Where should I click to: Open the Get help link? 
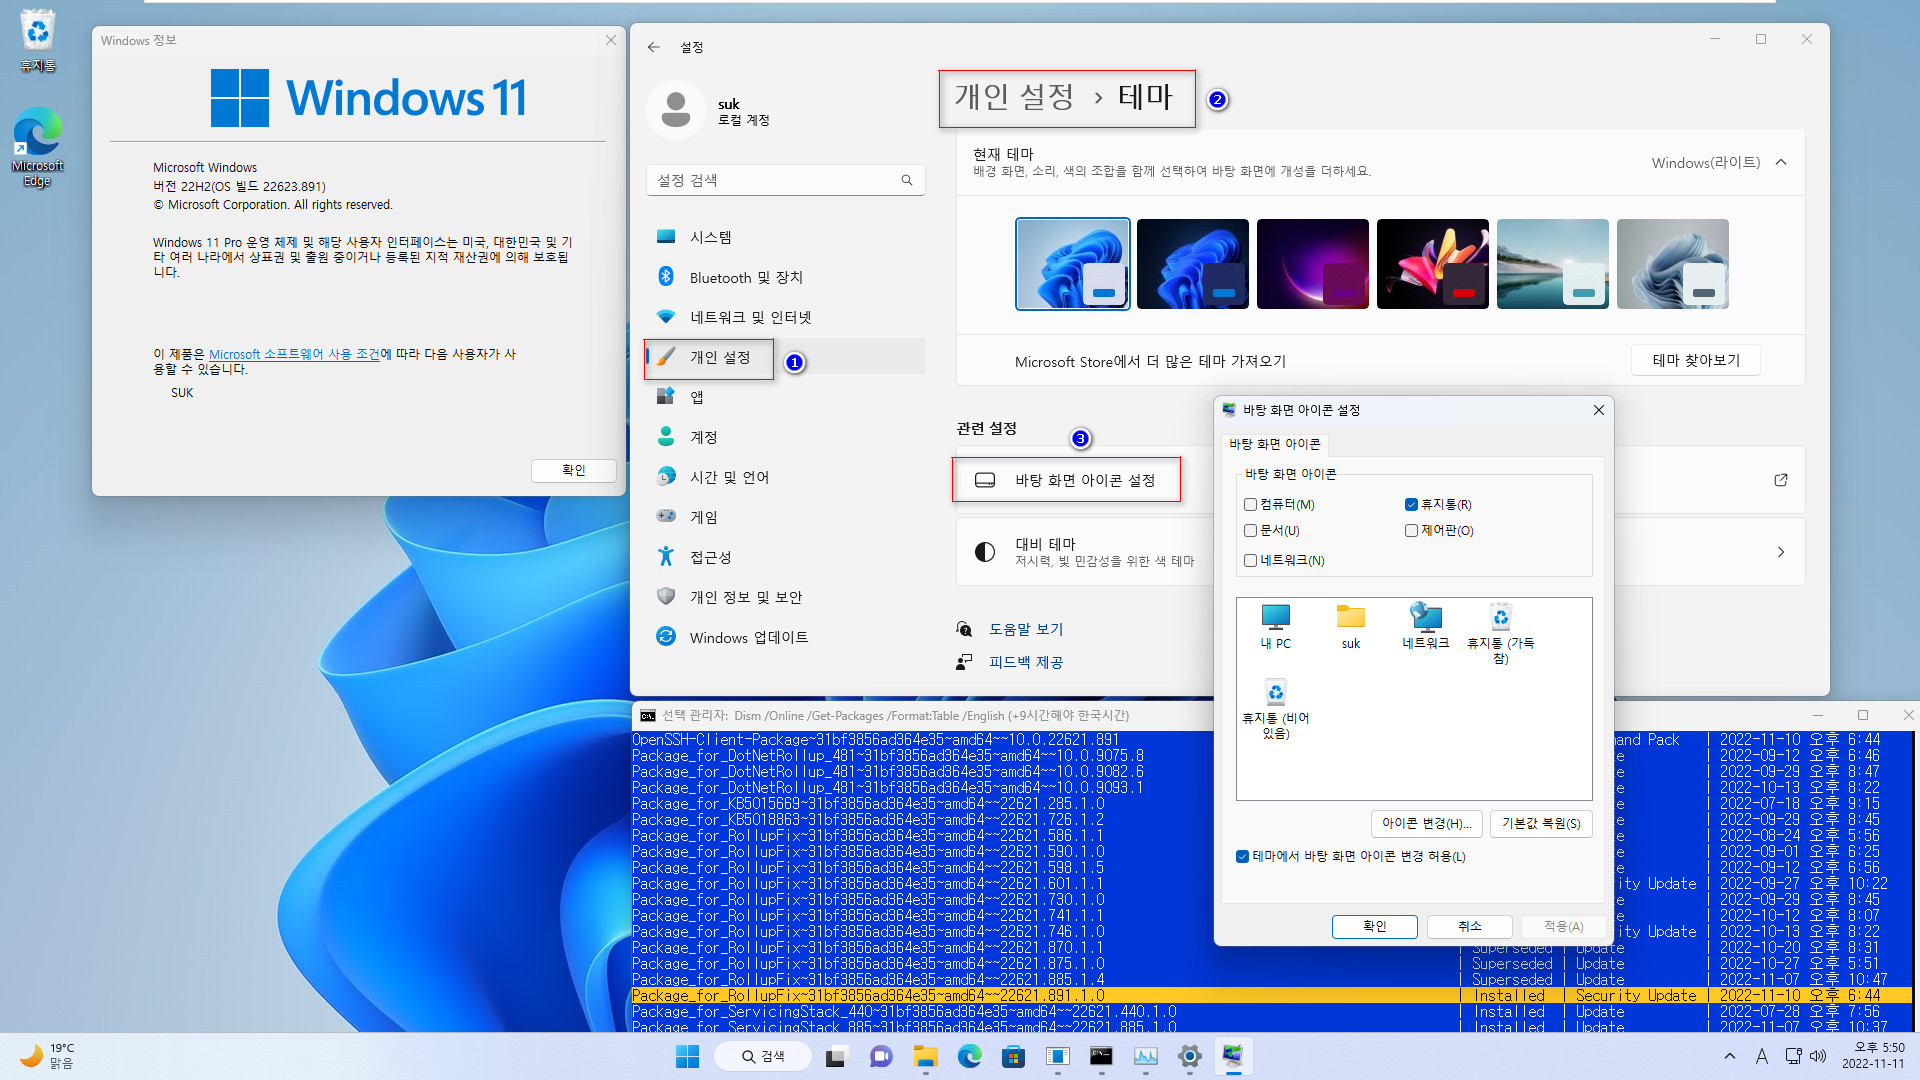pyautogui.click(x=1026, y=629)
